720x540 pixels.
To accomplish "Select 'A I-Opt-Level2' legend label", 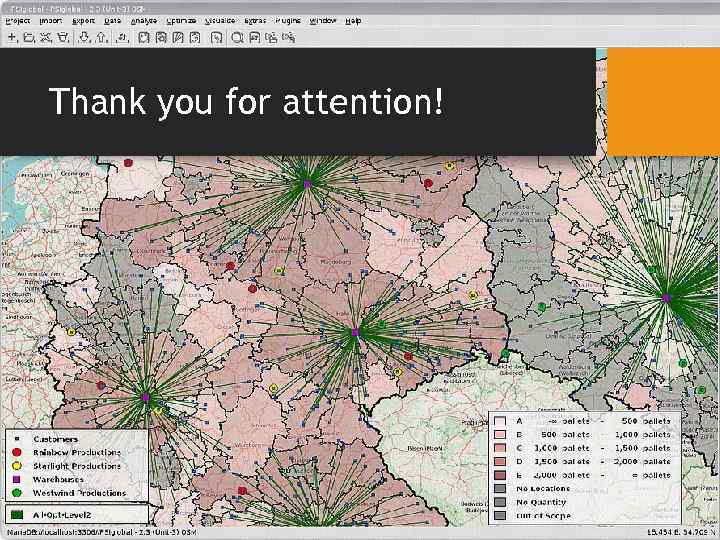I will coord(62,515).
